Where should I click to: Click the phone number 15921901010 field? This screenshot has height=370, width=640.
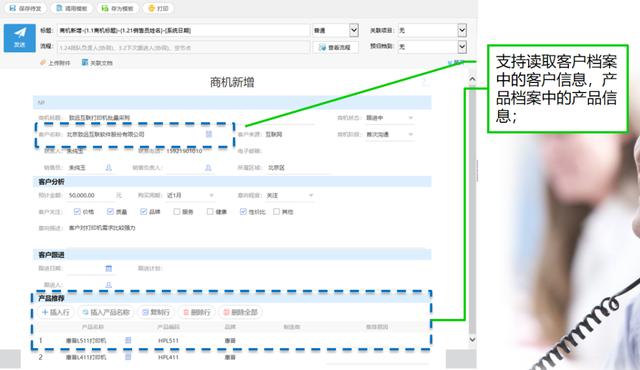coord(184,151)
